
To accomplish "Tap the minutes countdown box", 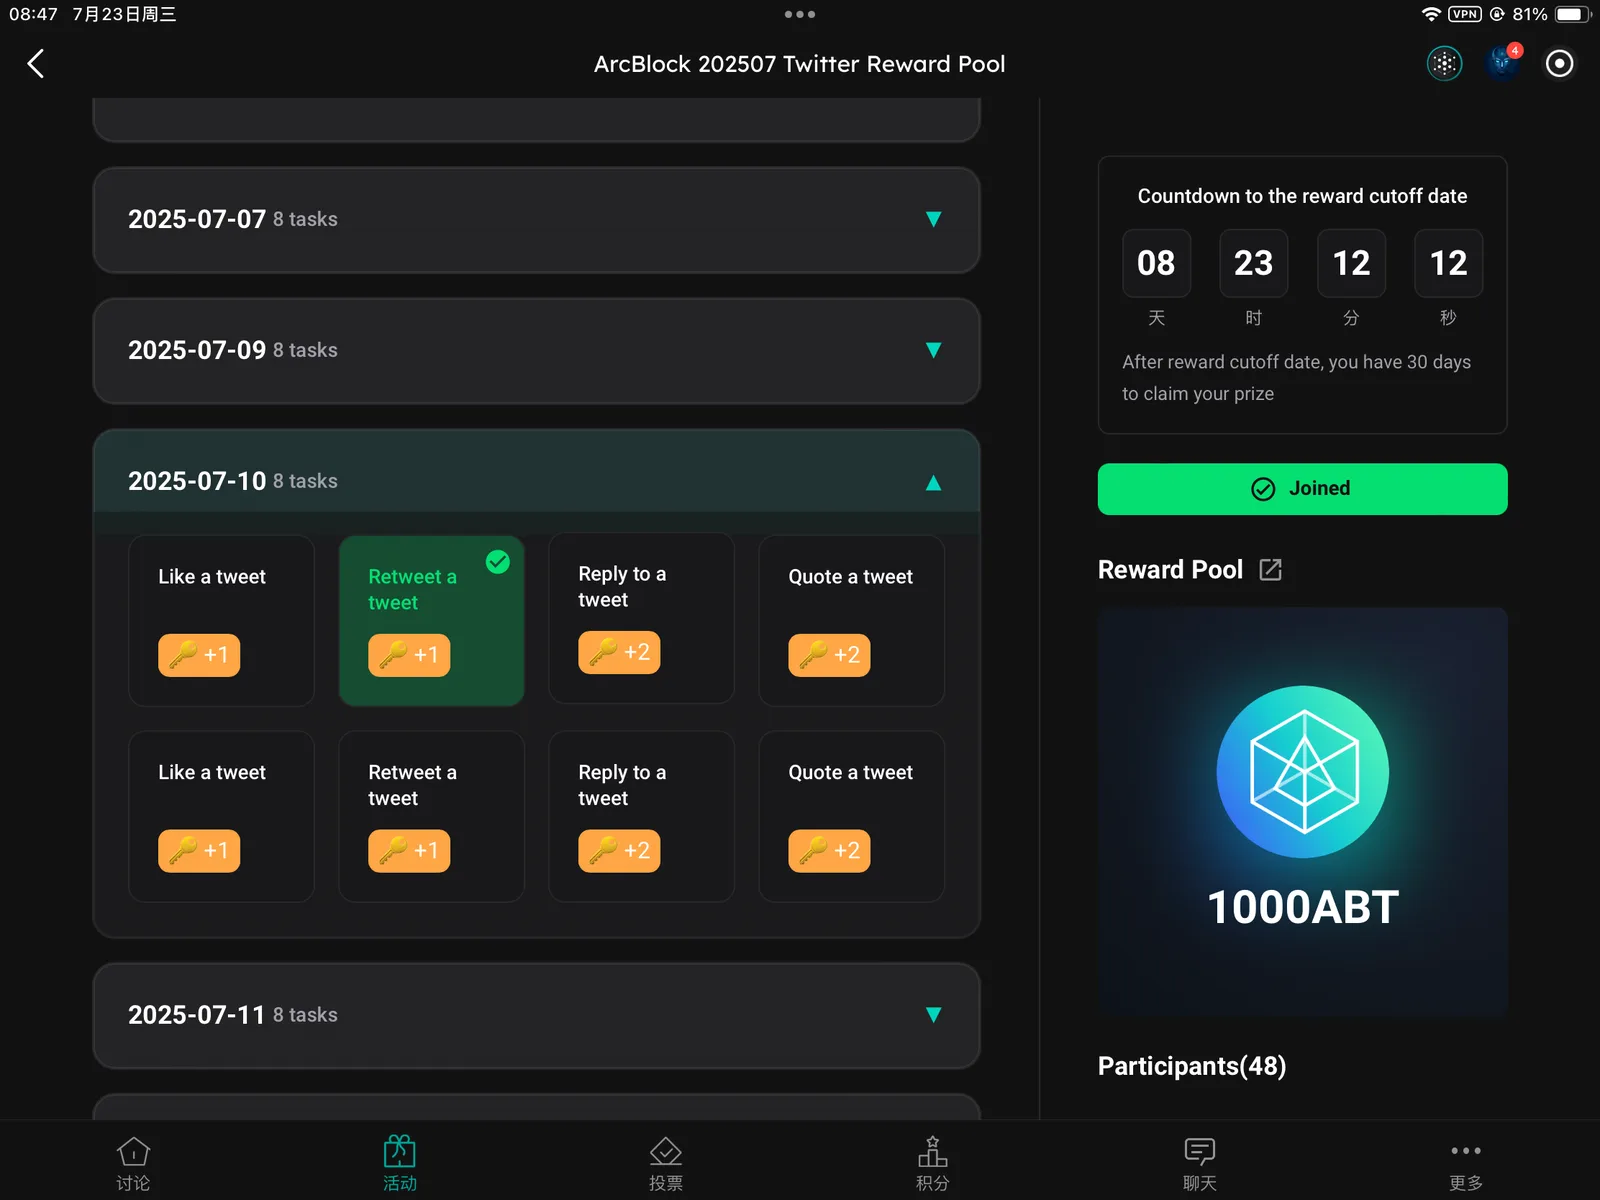I will point(1351,263).
